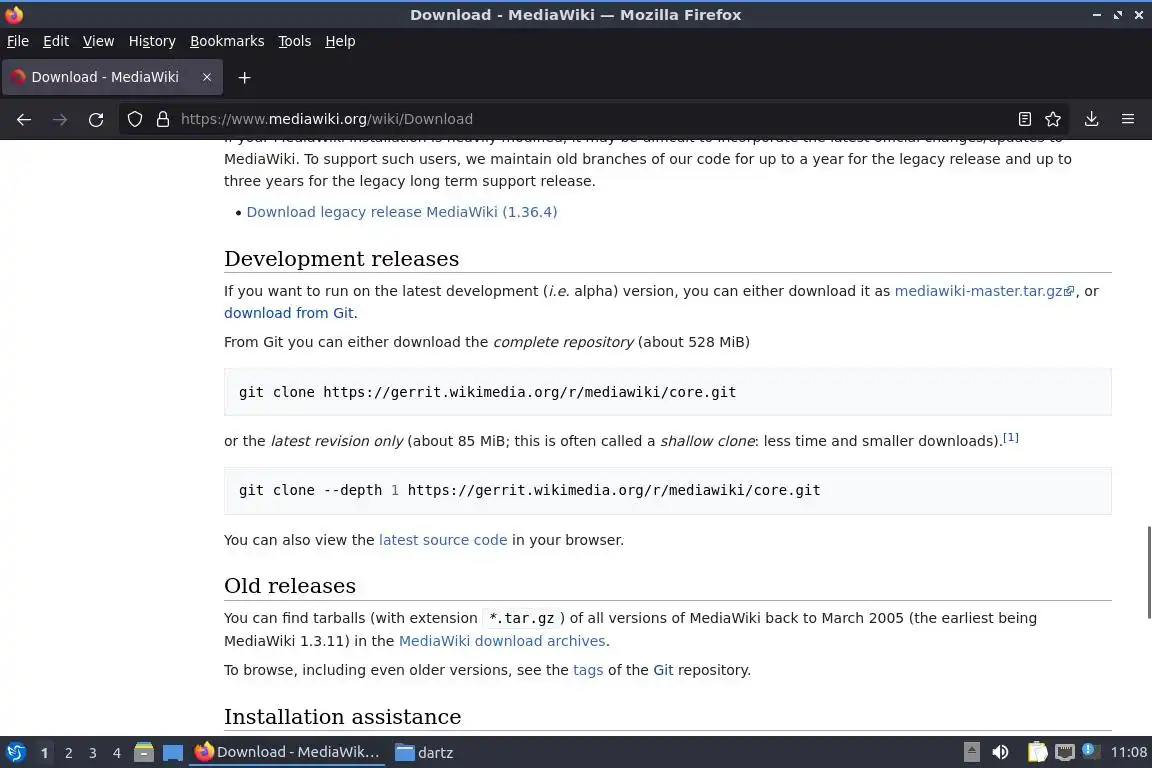Open the latest source code link
1152x768 pixels.
(443, 540)
